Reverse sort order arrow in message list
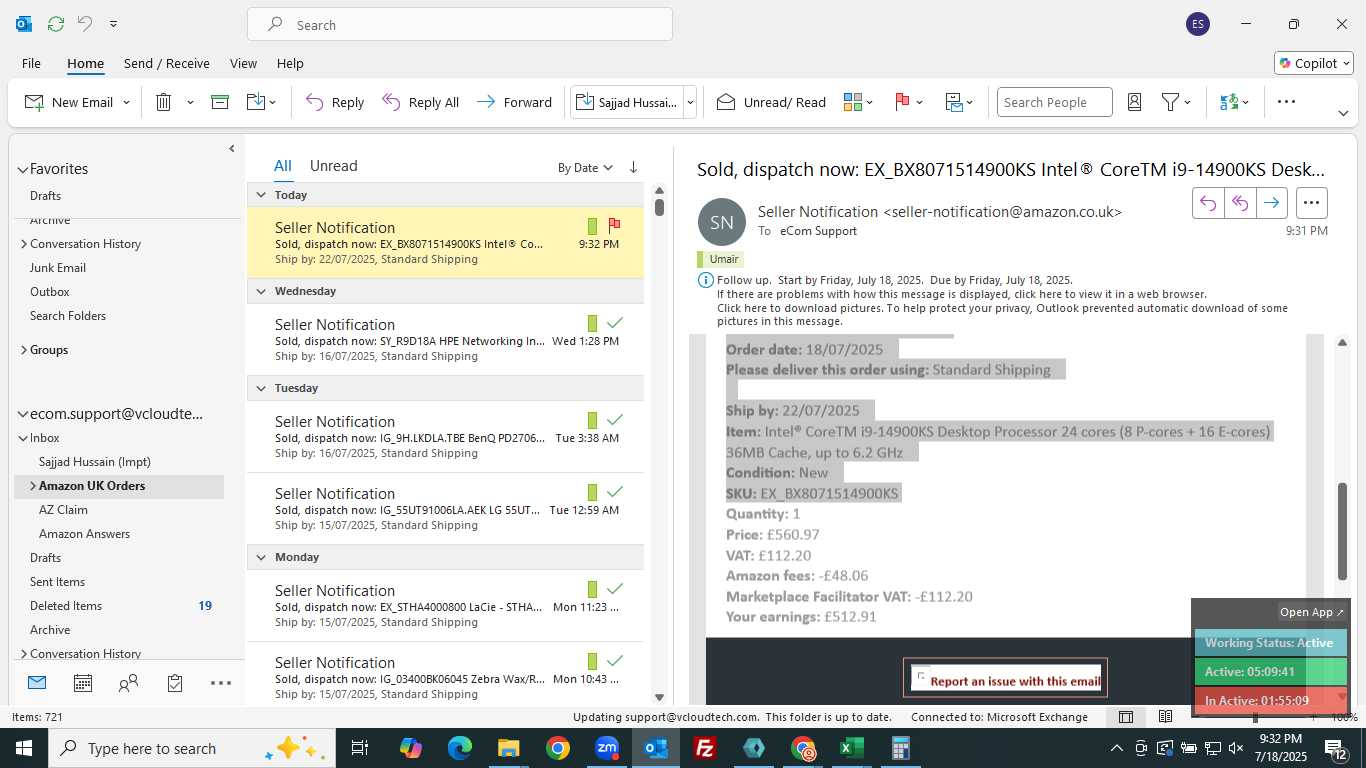1366x768 pixels. (633, 168)
